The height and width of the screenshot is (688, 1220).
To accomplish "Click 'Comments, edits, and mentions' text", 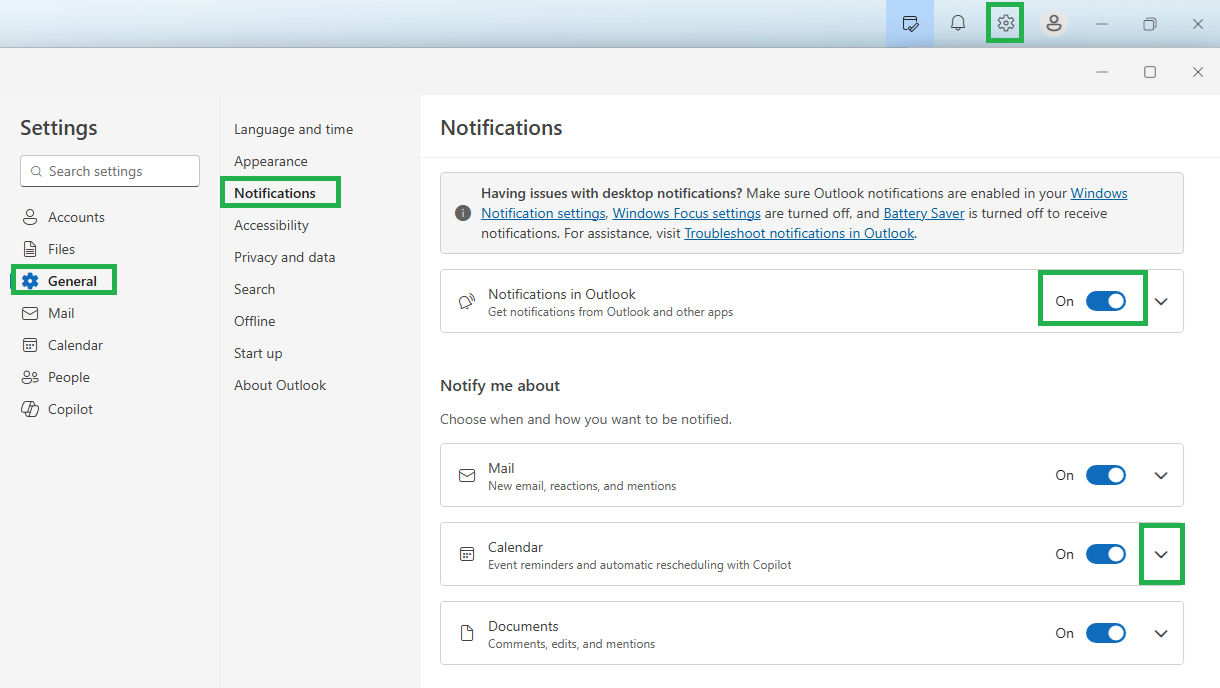I will pyautogui.click(x=572, y=644).
